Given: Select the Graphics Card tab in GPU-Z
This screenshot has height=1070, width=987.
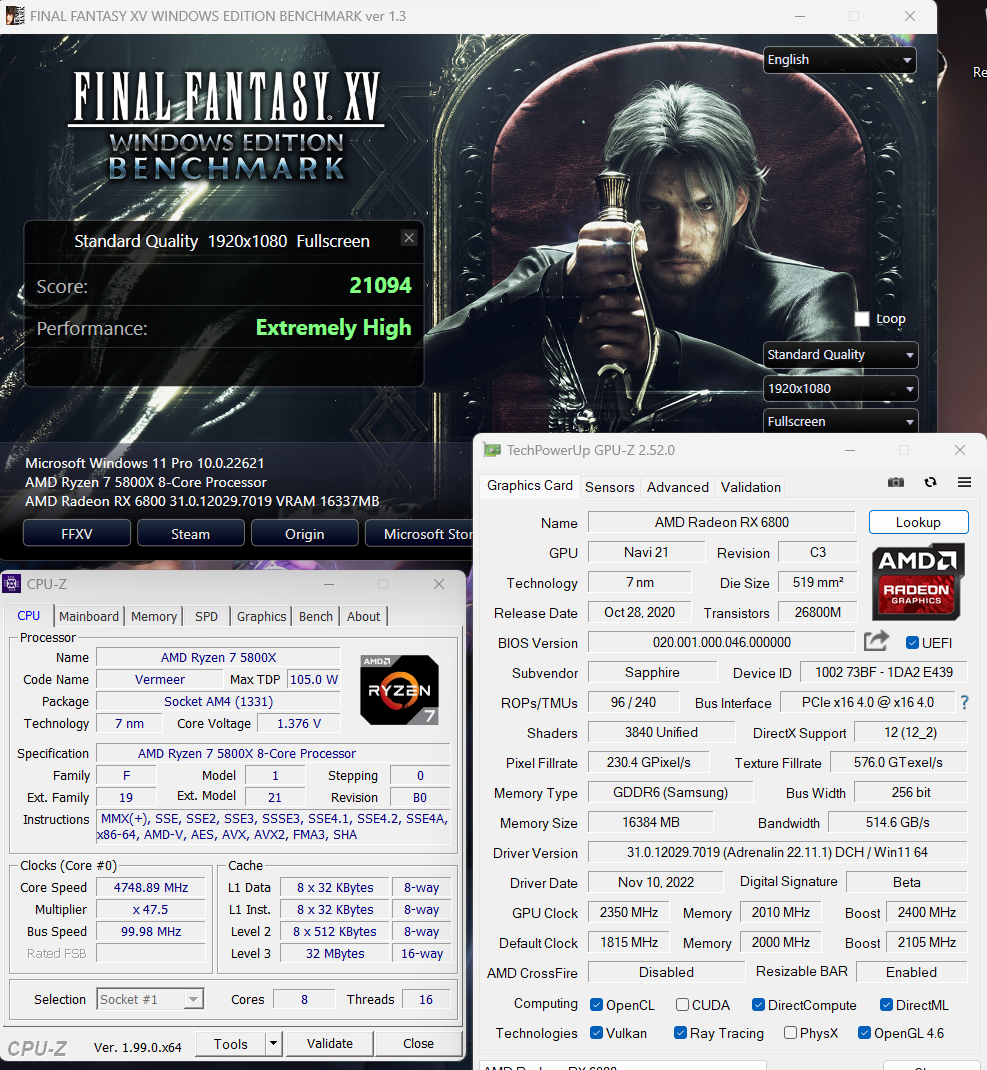Looking at the screenshot, I should coord(530,485).
